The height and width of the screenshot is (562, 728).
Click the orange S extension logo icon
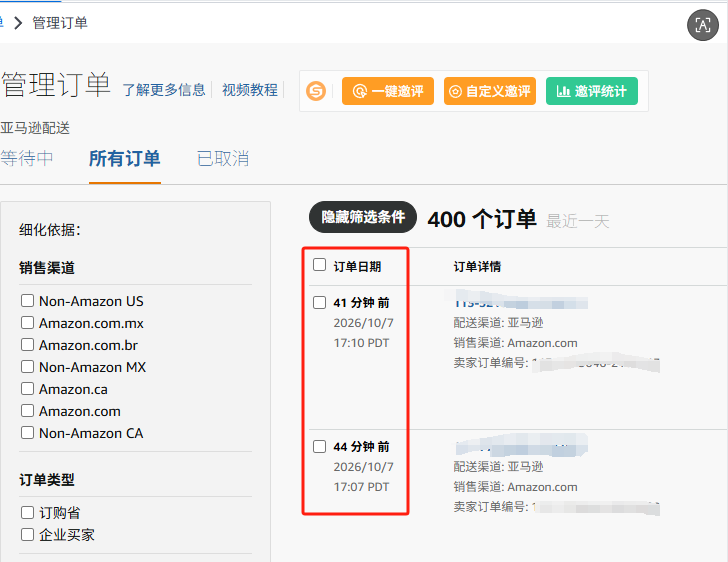coord(316,91)
